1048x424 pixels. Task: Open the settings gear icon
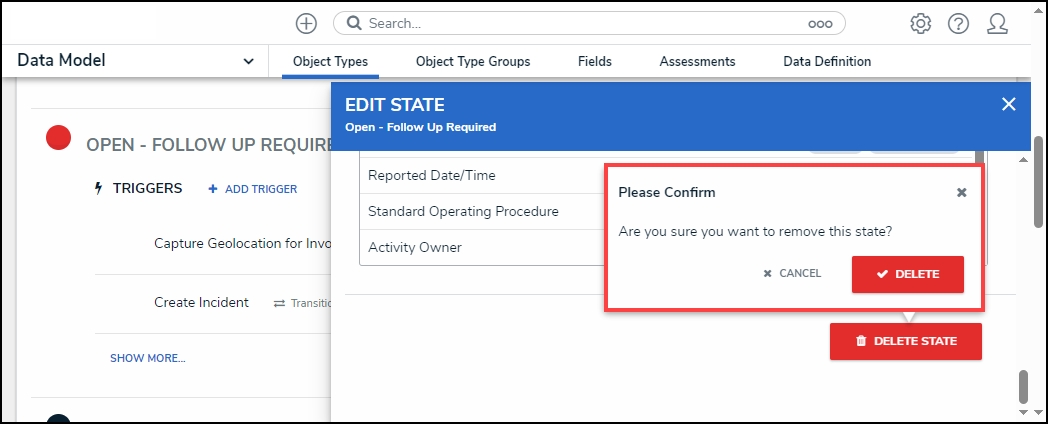pos(921,23)
